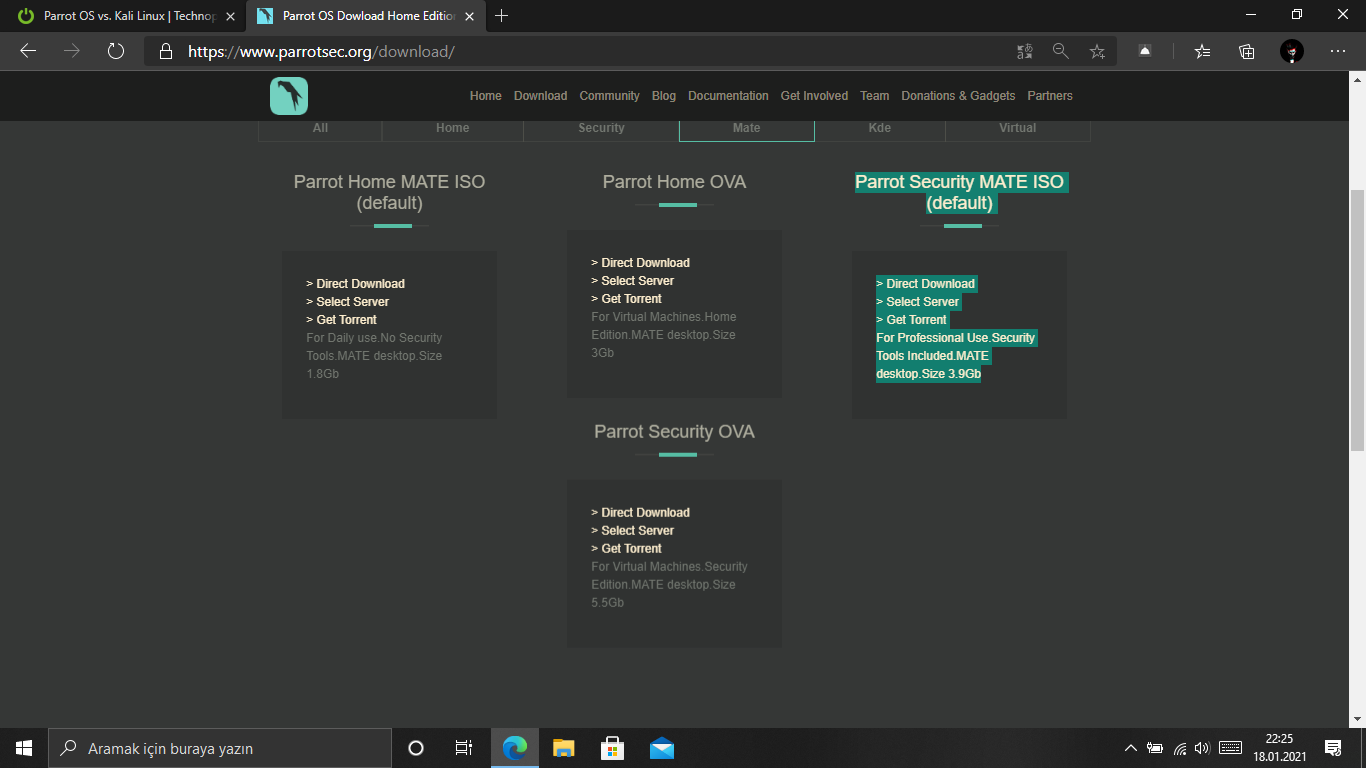
Task: Open the taskbar clock showing 22:25
Action: (x=1279, y=748)
